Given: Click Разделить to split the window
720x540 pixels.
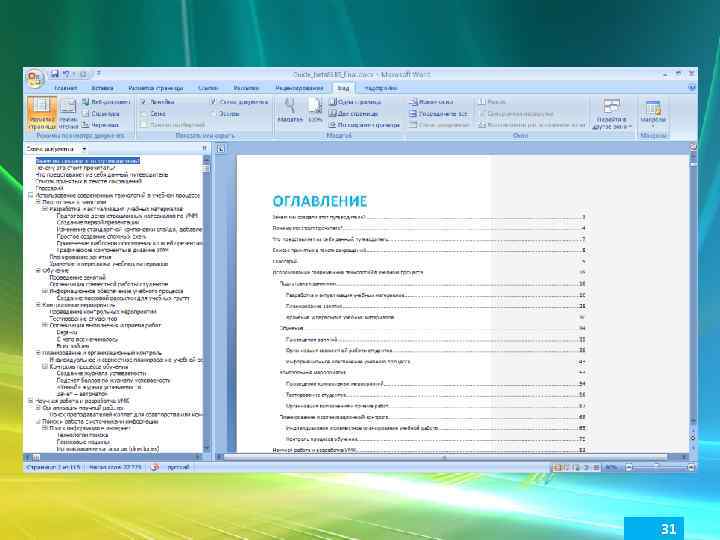Looking at the screenshot, I should pyautogui.click(x=492, y=102).
